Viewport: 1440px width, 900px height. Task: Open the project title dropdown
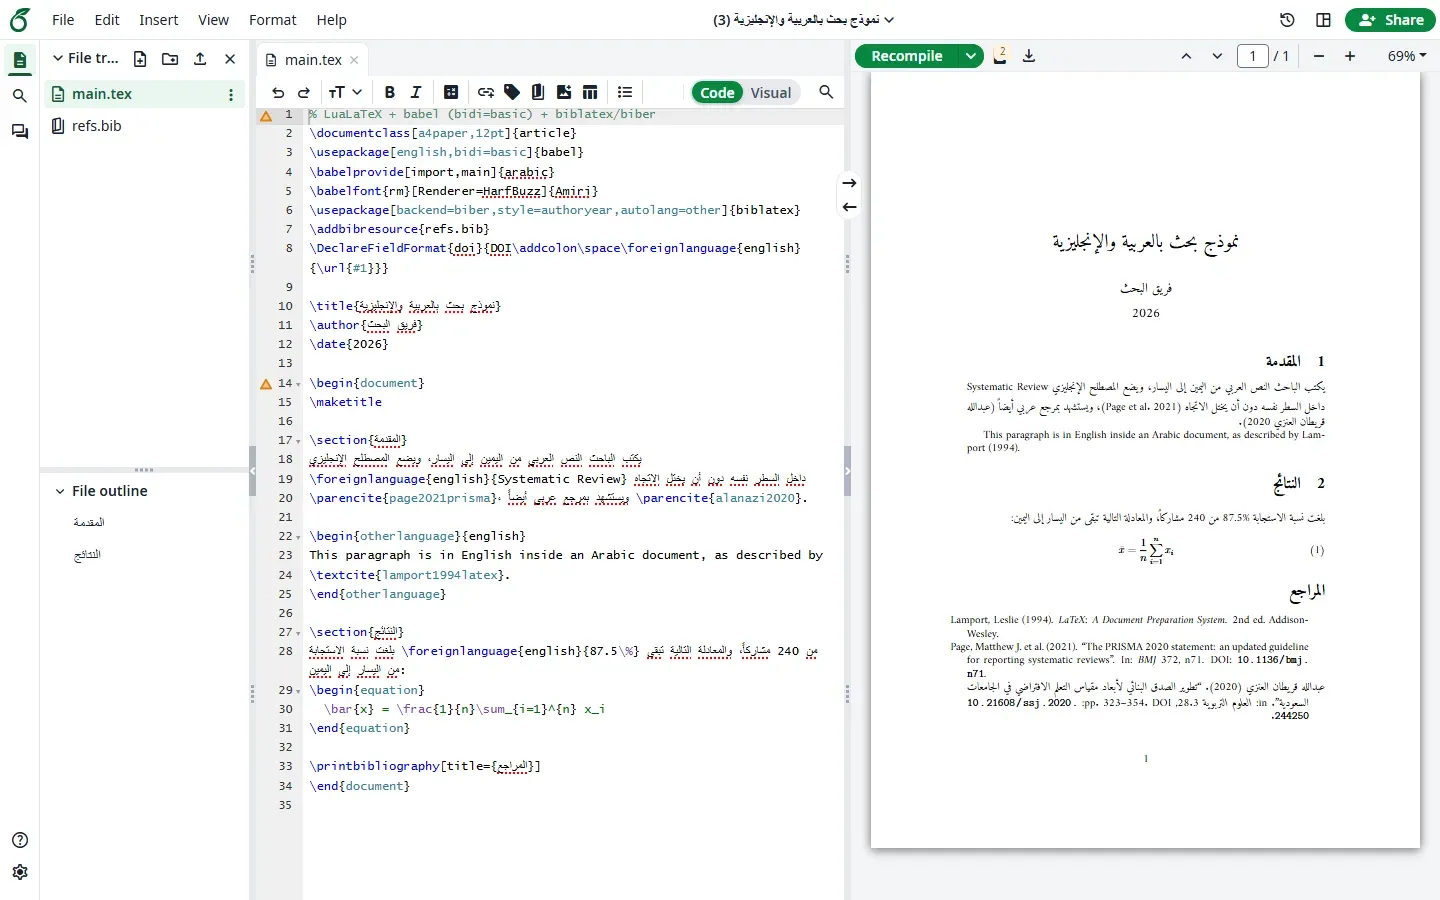click(803, 20)
